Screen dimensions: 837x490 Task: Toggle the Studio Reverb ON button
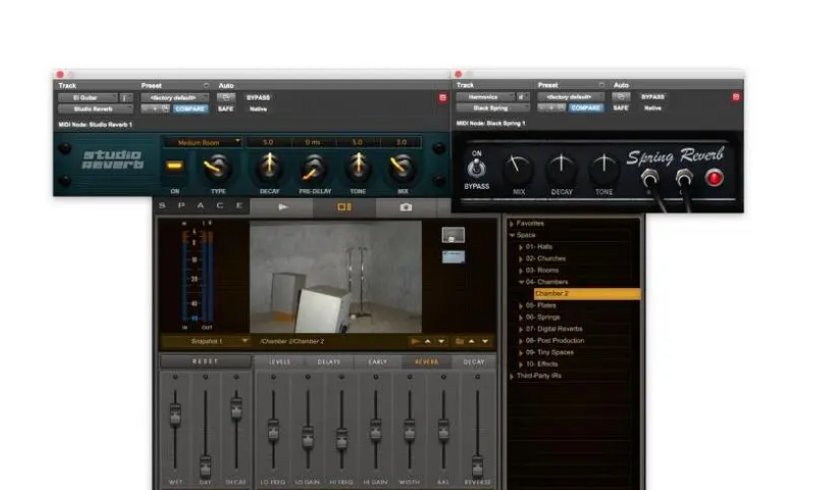click(175, 166)
